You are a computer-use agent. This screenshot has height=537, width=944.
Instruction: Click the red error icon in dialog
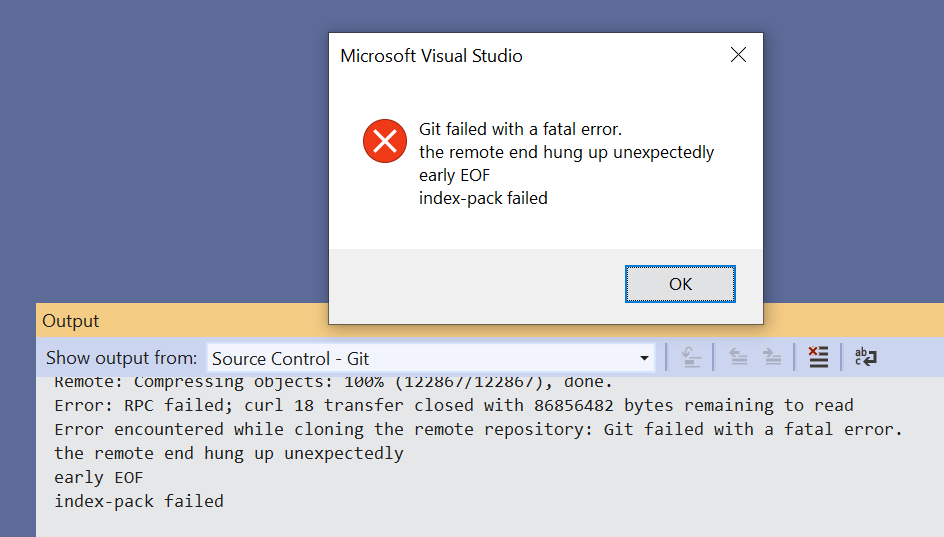[x=385, y=141]
